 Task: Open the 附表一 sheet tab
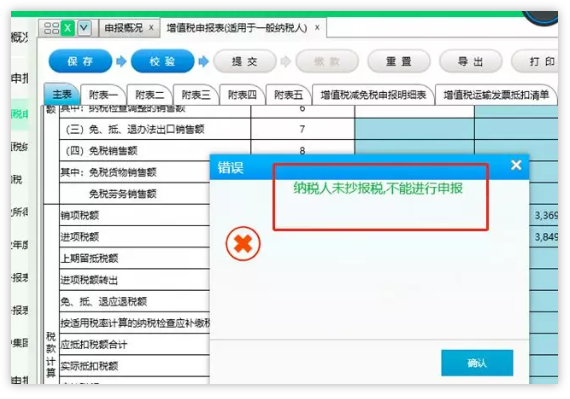tap(103, 95)
